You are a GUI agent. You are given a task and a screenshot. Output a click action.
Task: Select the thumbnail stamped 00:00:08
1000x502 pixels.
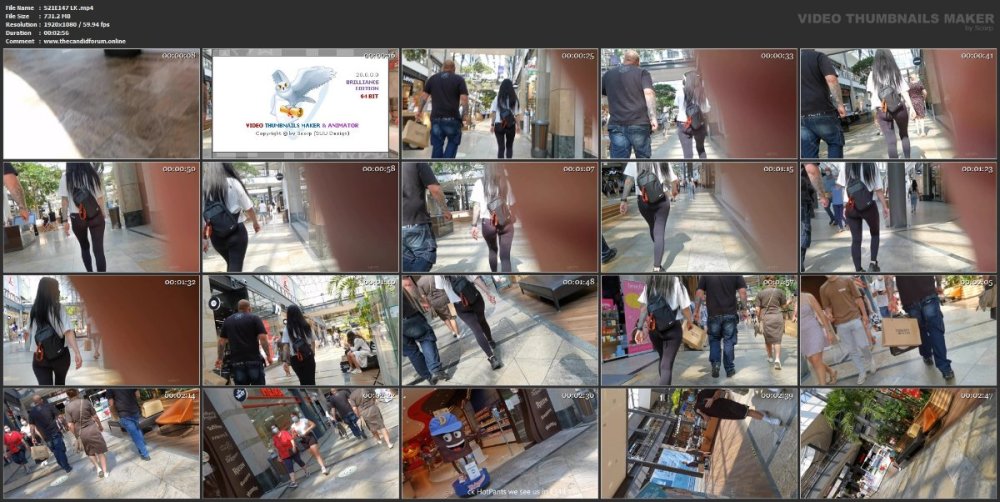(101, 104)
